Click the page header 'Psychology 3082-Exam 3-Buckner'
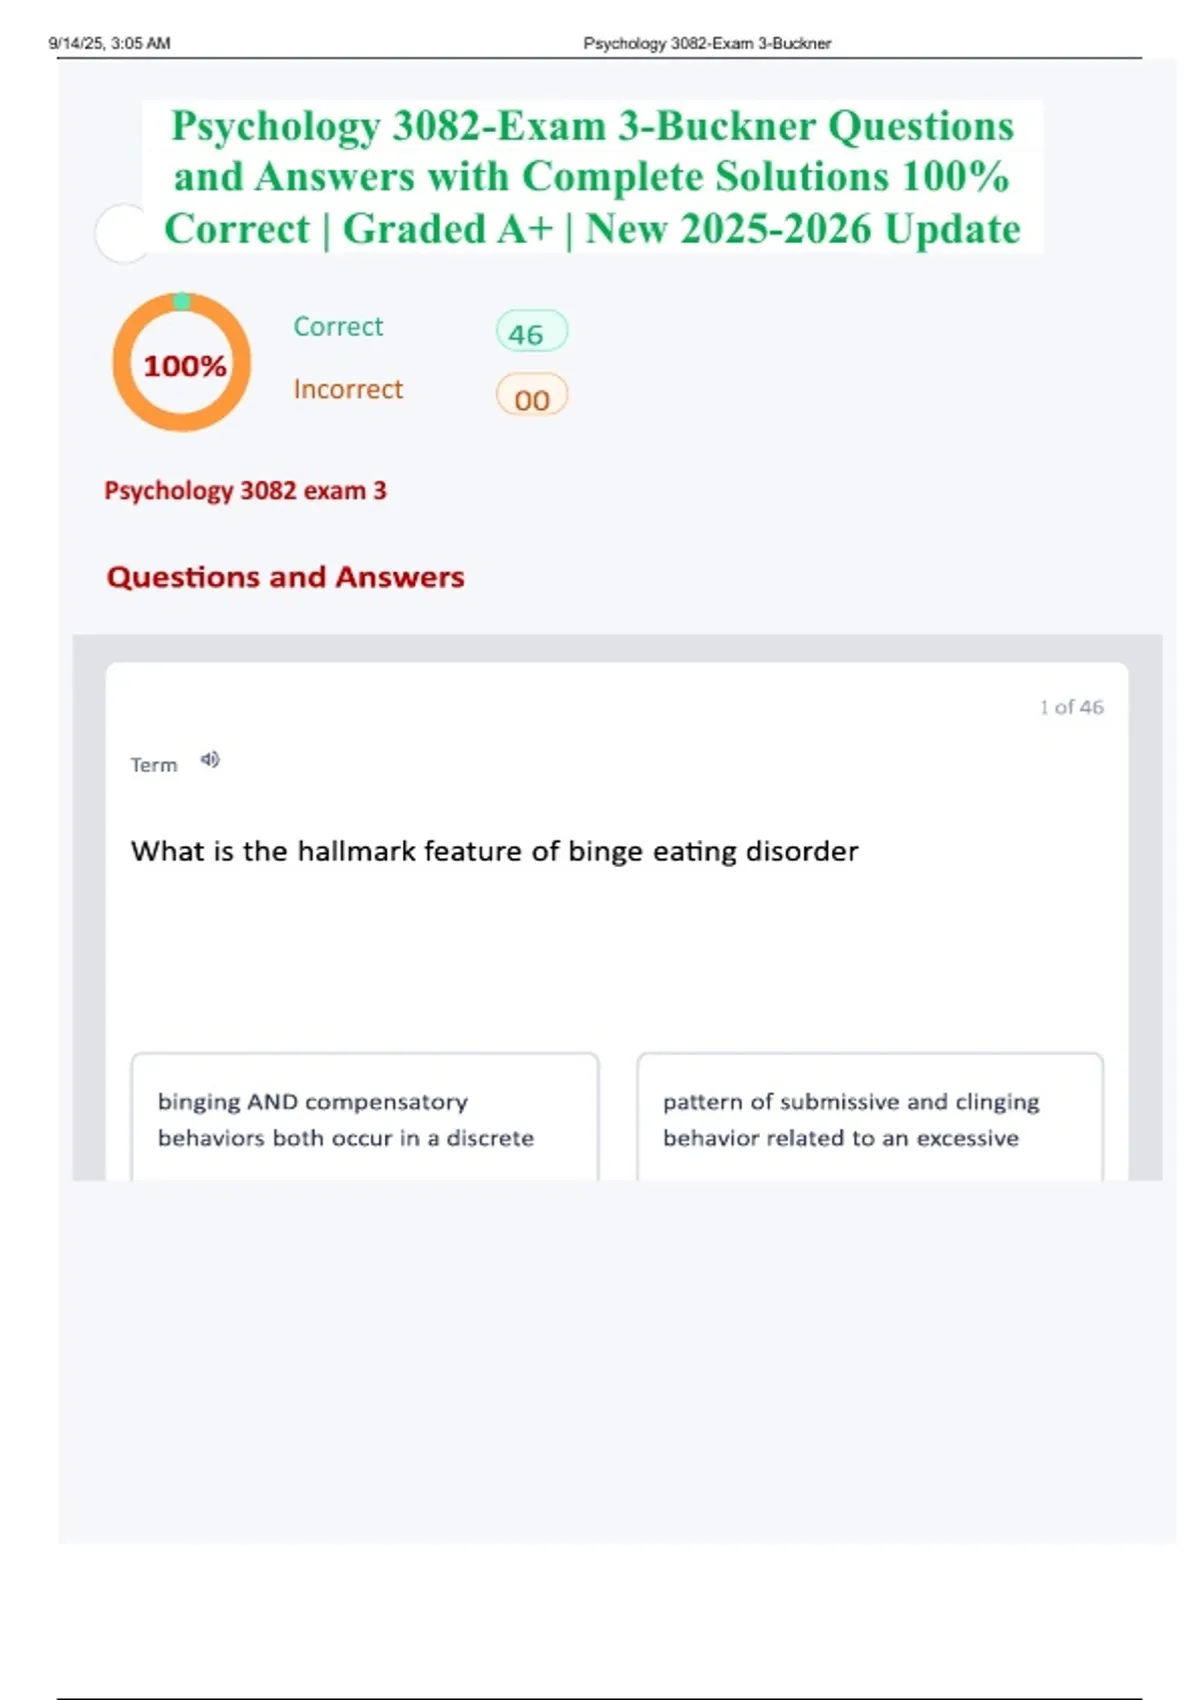 click(x=707, y=43)
